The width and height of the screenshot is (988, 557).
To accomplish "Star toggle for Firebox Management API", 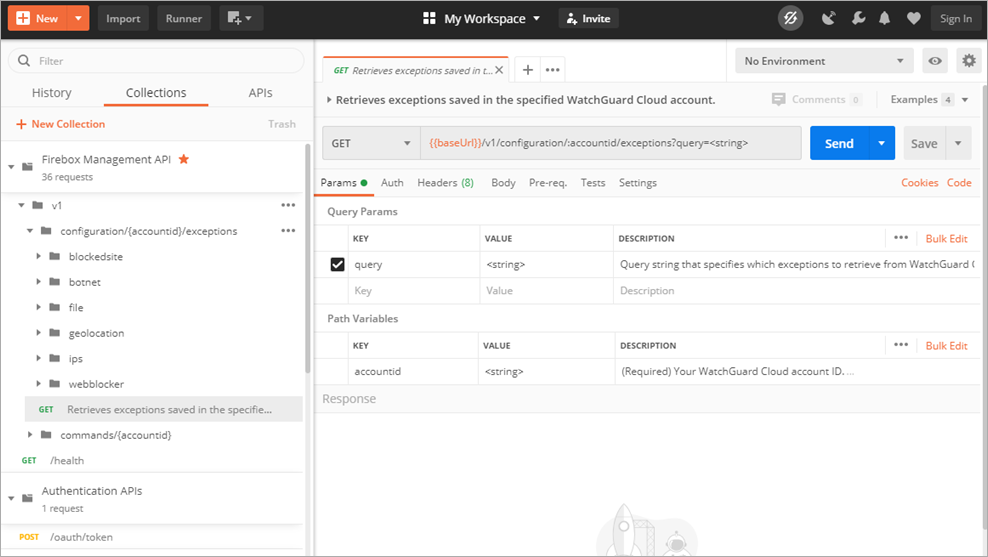I will click(x=183, y=159).
